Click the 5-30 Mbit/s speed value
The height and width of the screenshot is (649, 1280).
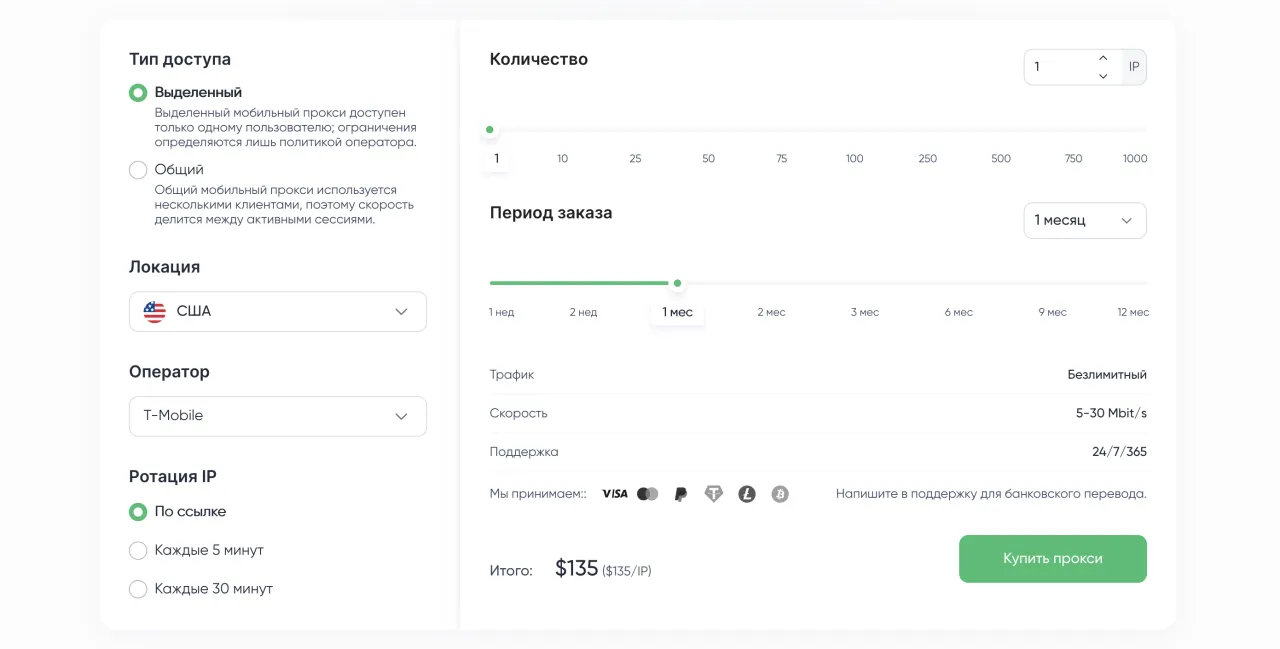[x=1111, y=413]
